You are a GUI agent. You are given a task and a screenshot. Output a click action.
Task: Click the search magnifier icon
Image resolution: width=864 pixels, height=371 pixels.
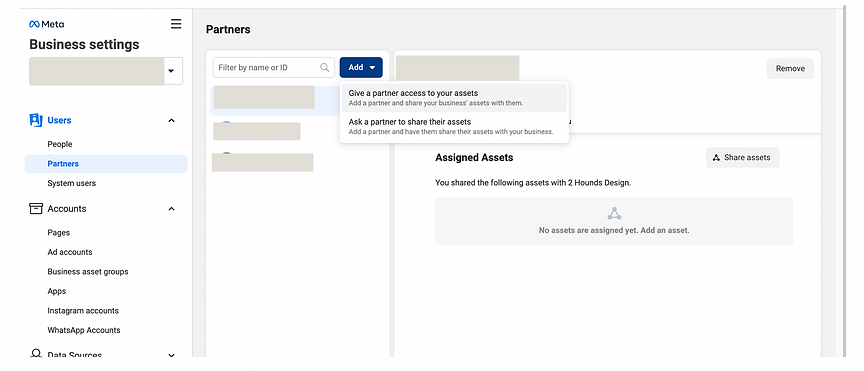pyautogui.click(x=325, y=67)
